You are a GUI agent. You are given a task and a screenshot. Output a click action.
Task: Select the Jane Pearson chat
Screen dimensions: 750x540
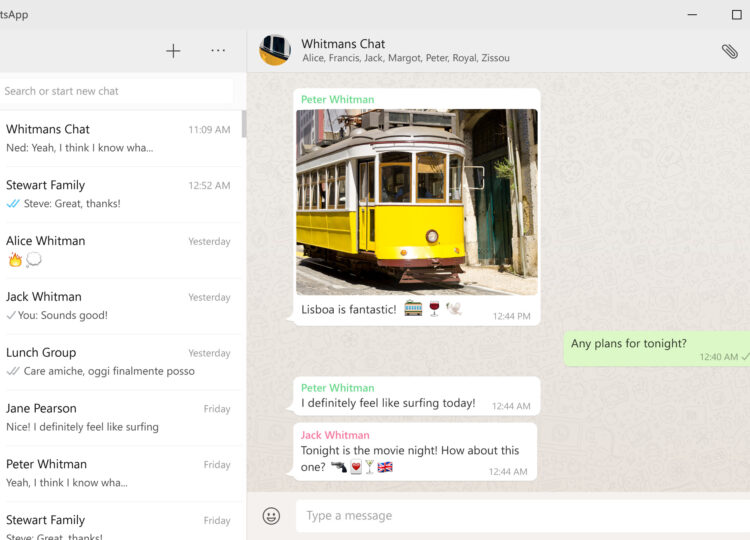(118, 418)
